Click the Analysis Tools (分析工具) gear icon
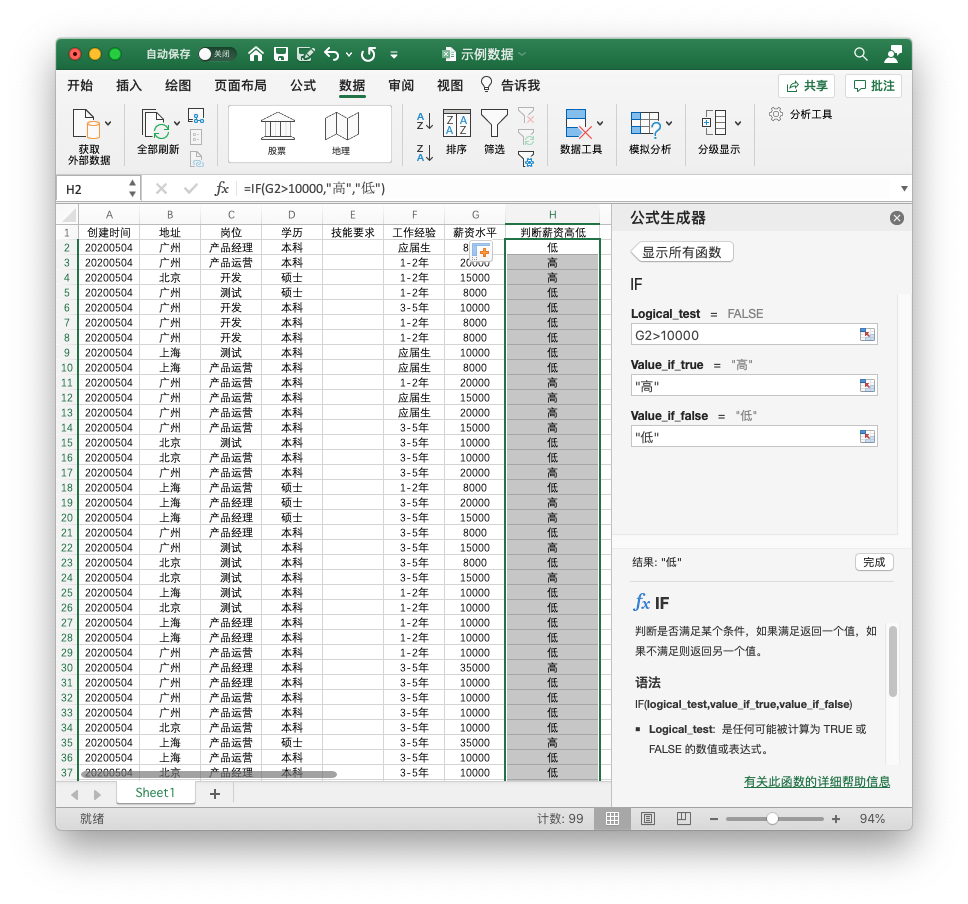The height and width of the screenshot is (904, 968). (776, 114)
